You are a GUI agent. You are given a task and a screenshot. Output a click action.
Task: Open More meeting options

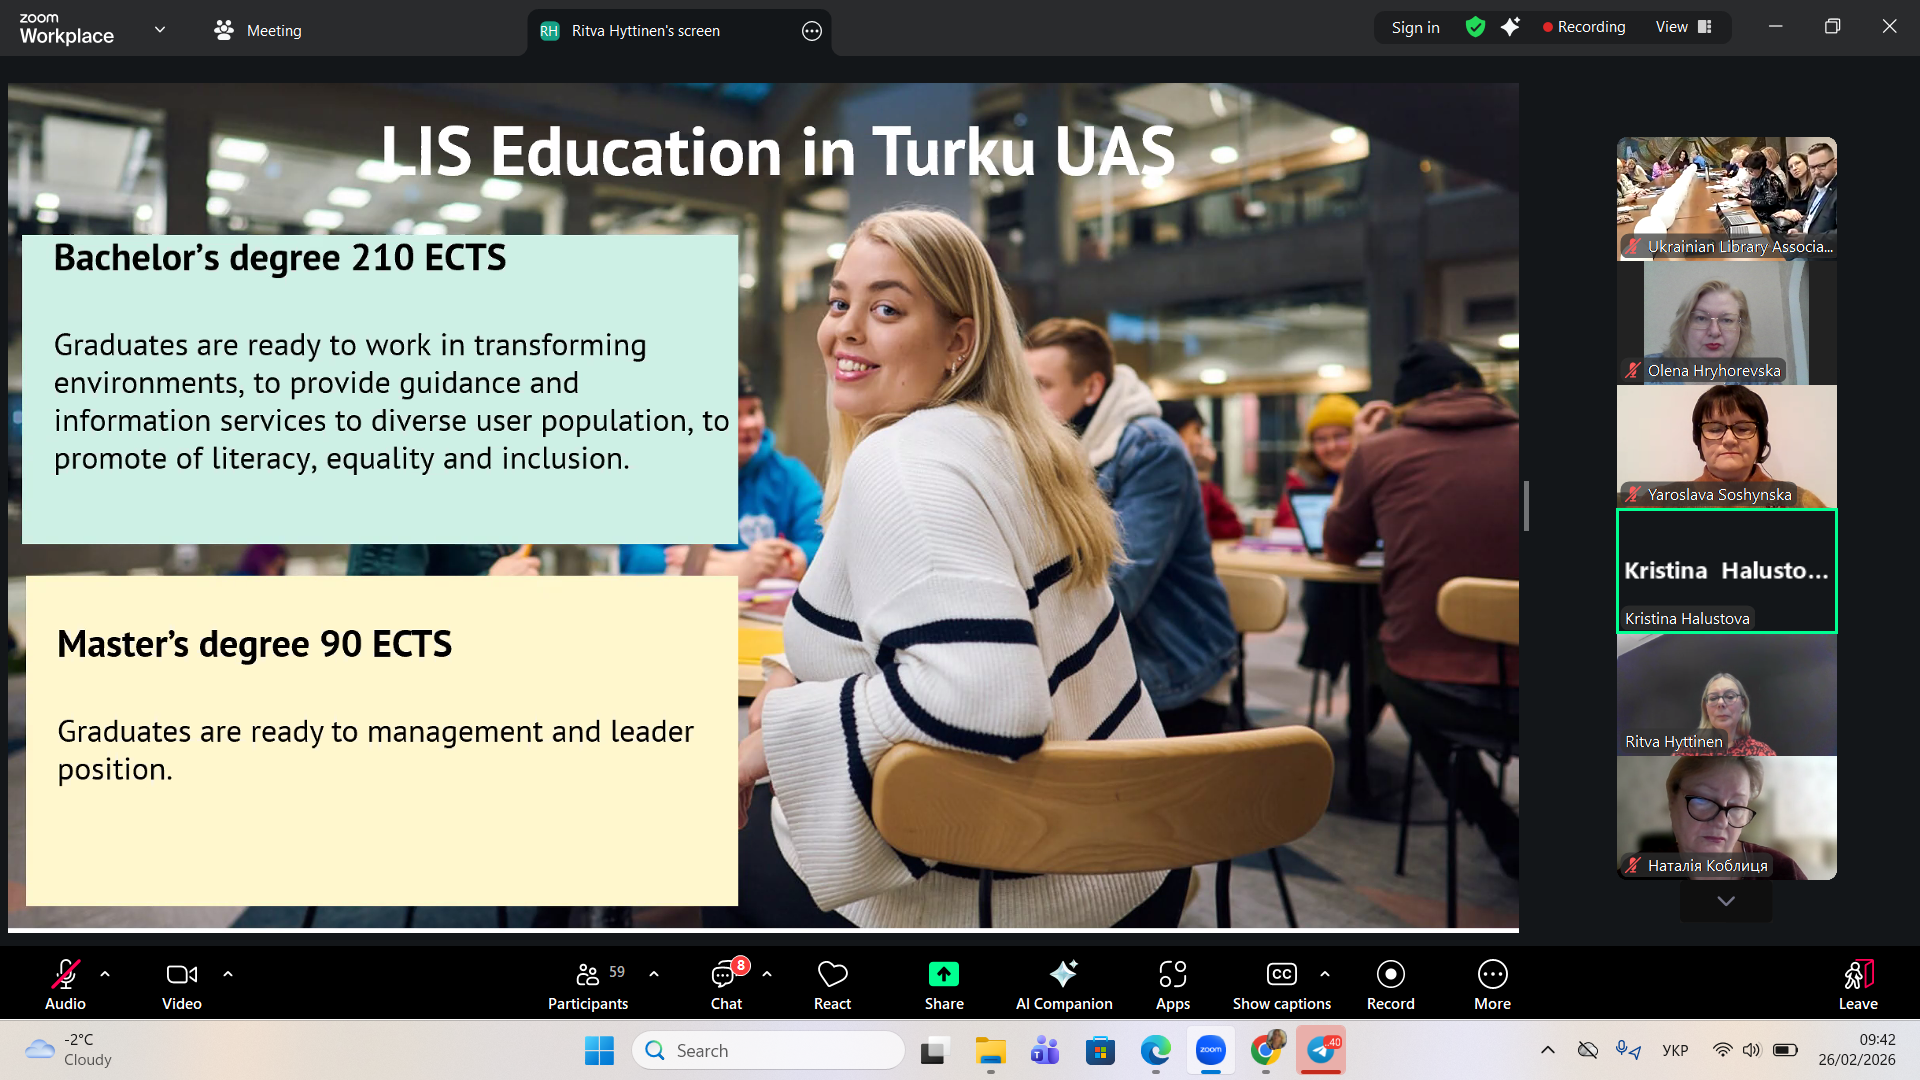(1492, 985)
